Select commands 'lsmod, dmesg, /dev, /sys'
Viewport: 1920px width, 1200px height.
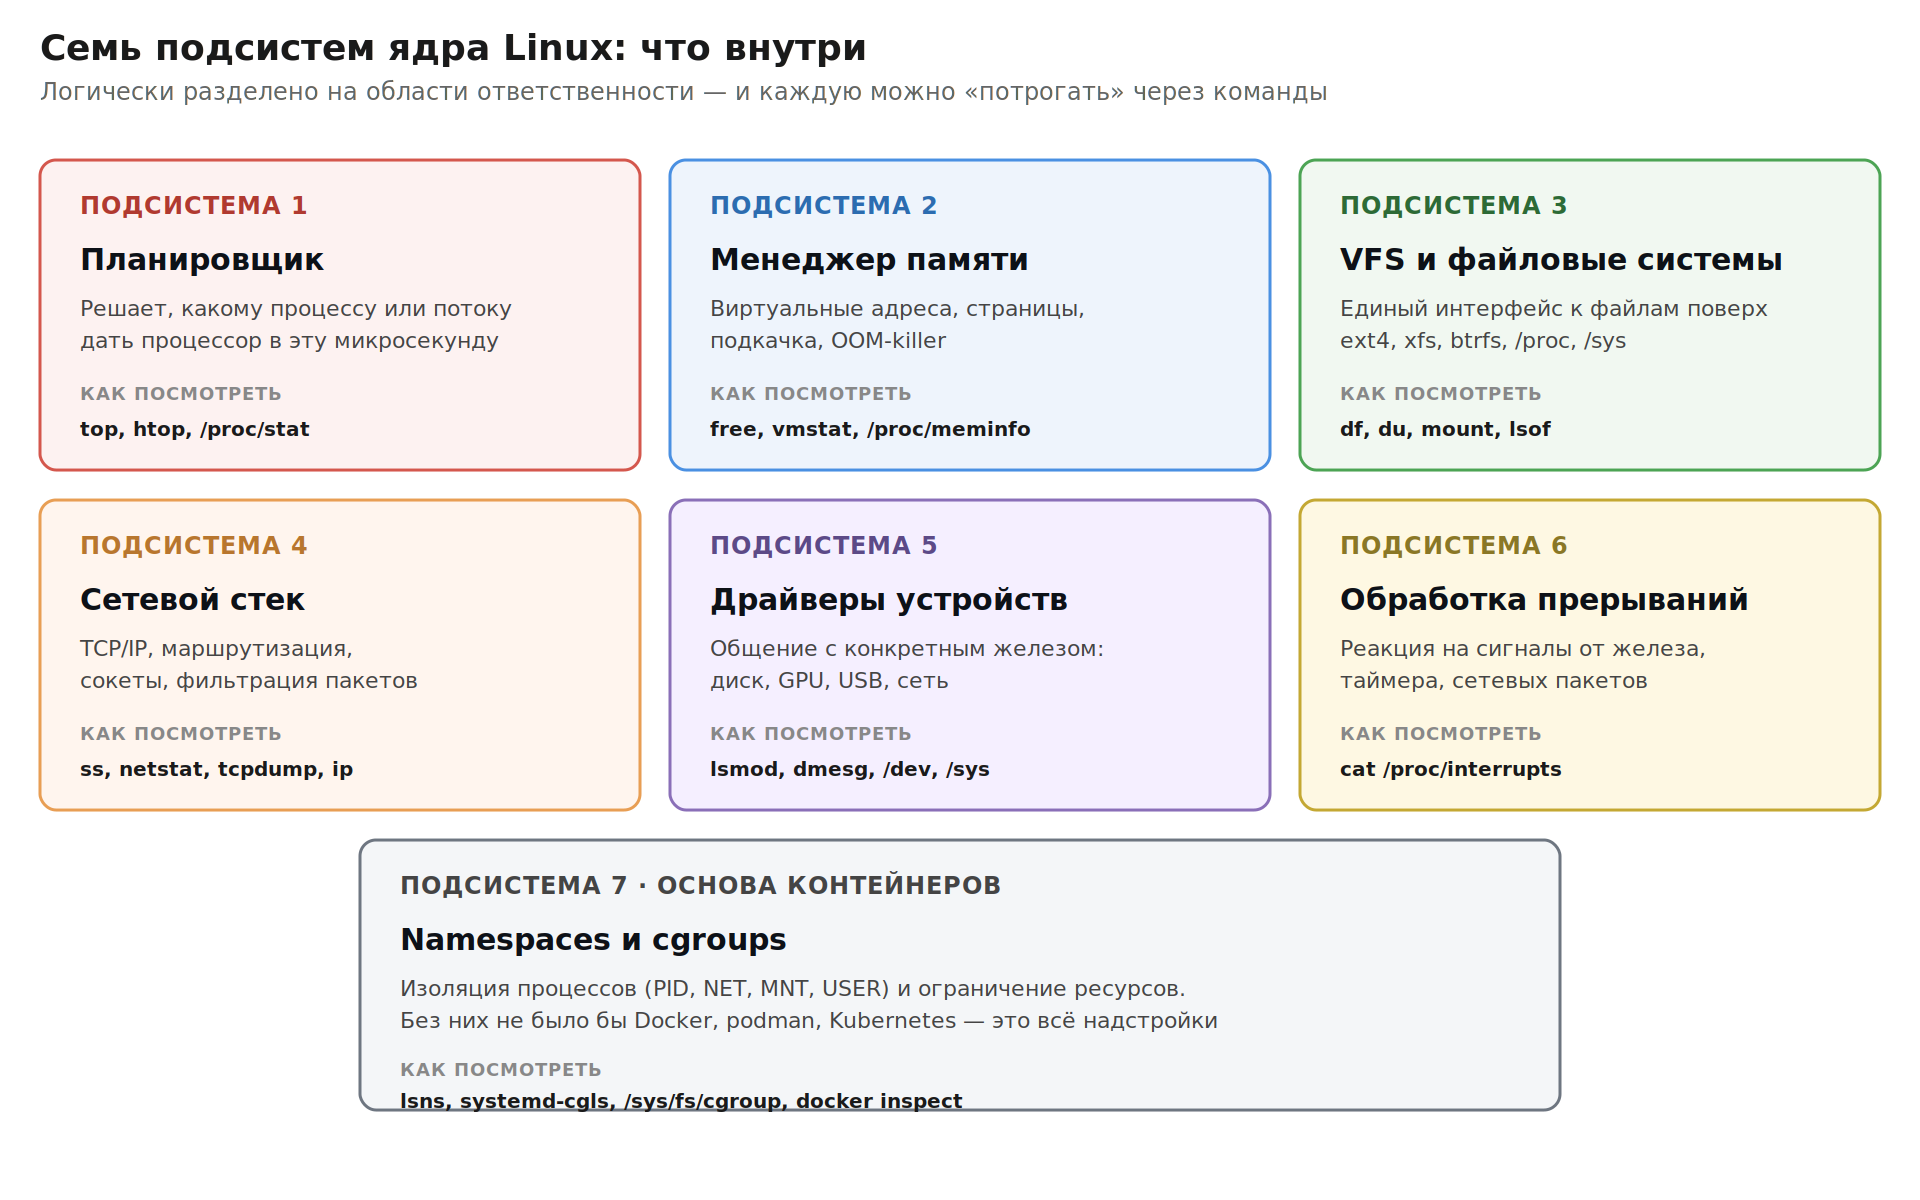(849, 769)
